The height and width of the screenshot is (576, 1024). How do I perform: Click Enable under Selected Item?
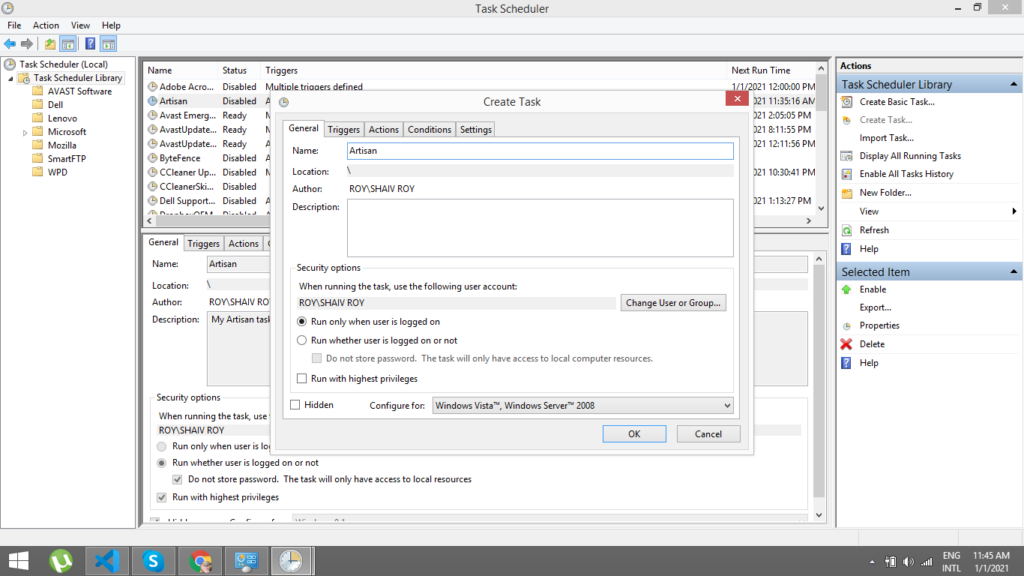(x=872, y=289)
